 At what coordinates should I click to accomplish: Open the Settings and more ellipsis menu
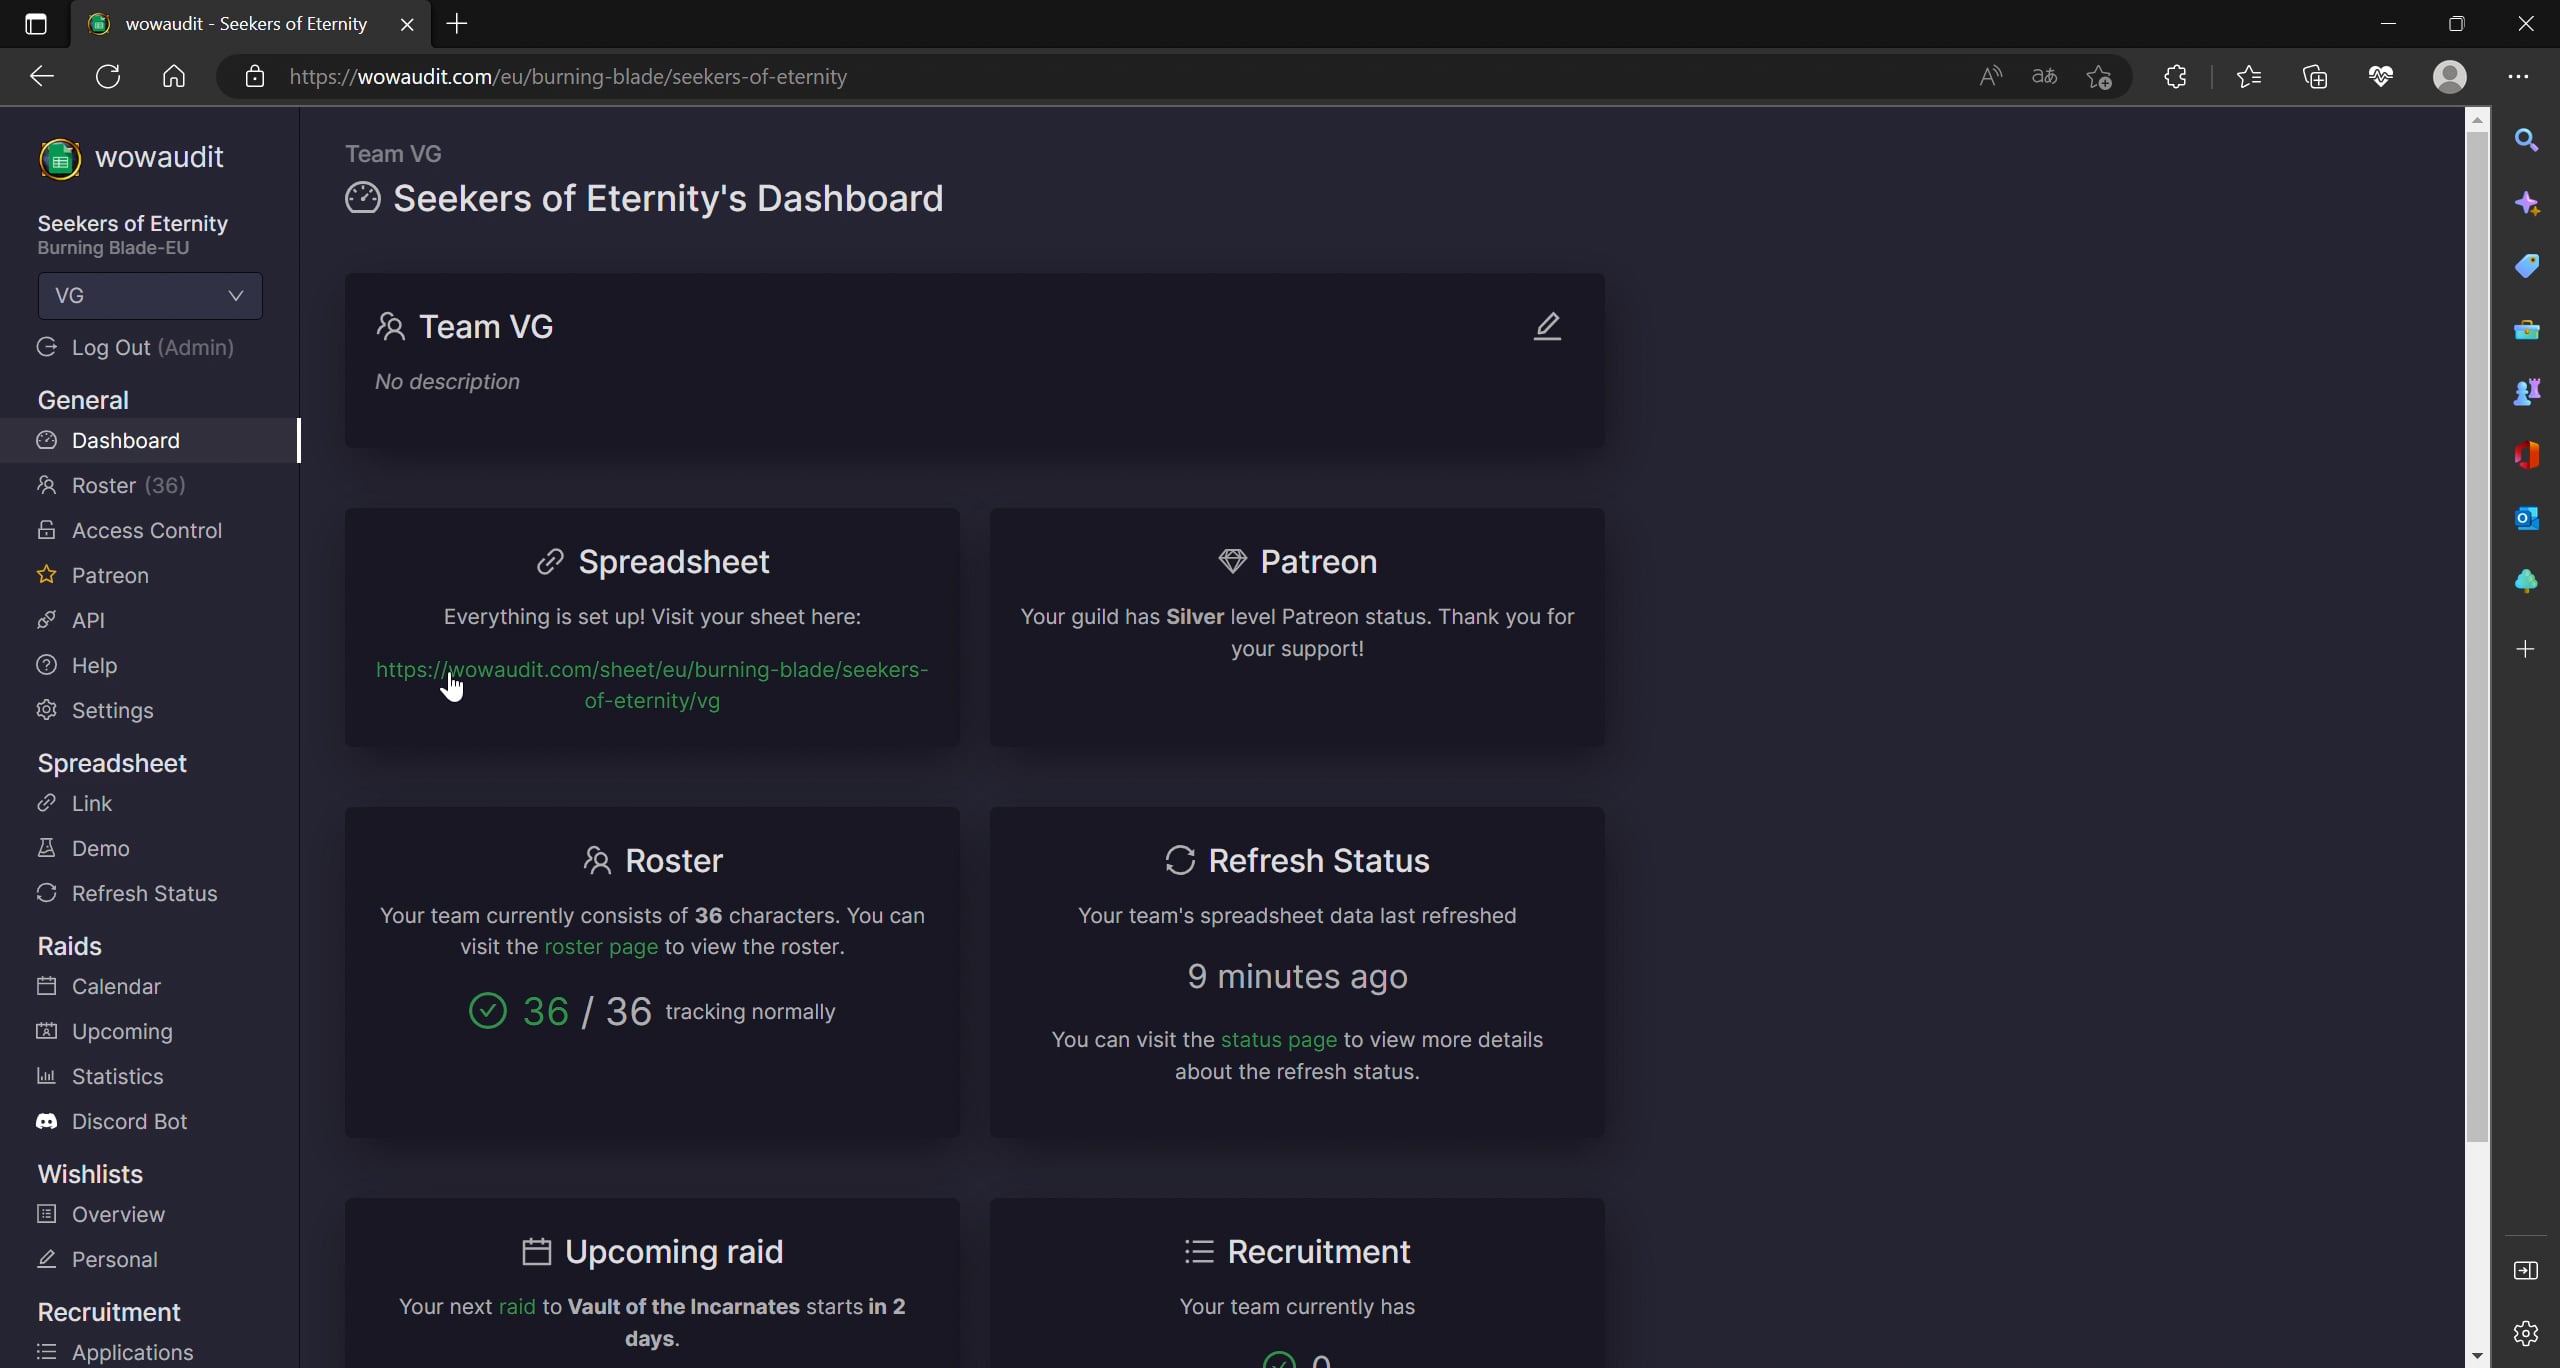point(2520,76)
